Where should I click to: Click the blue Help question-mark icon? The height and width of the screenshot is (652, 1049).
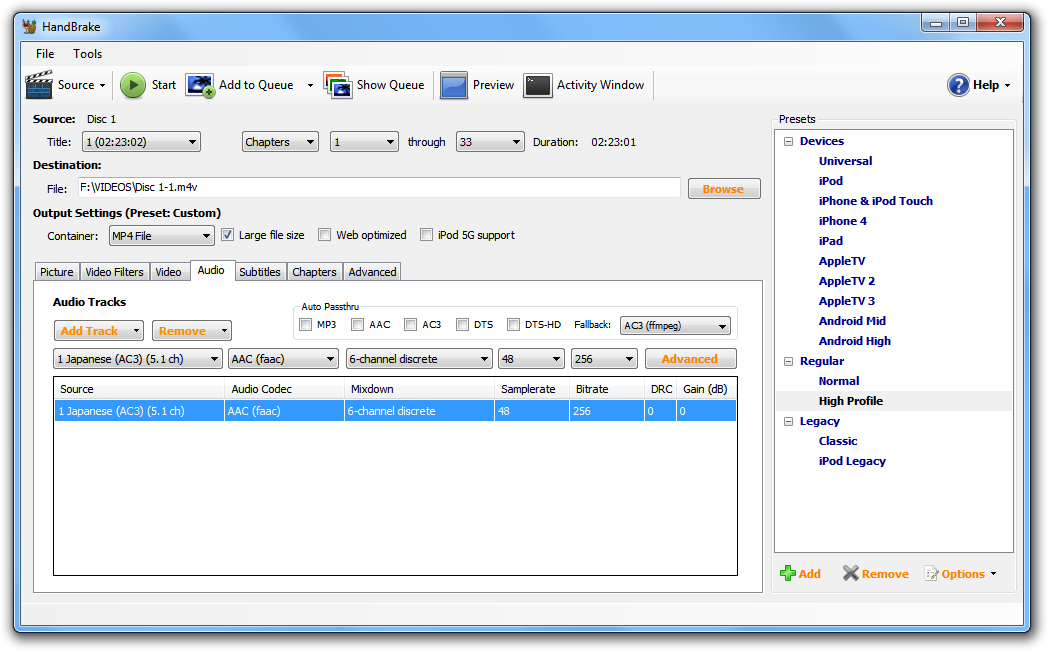[958, 85]
